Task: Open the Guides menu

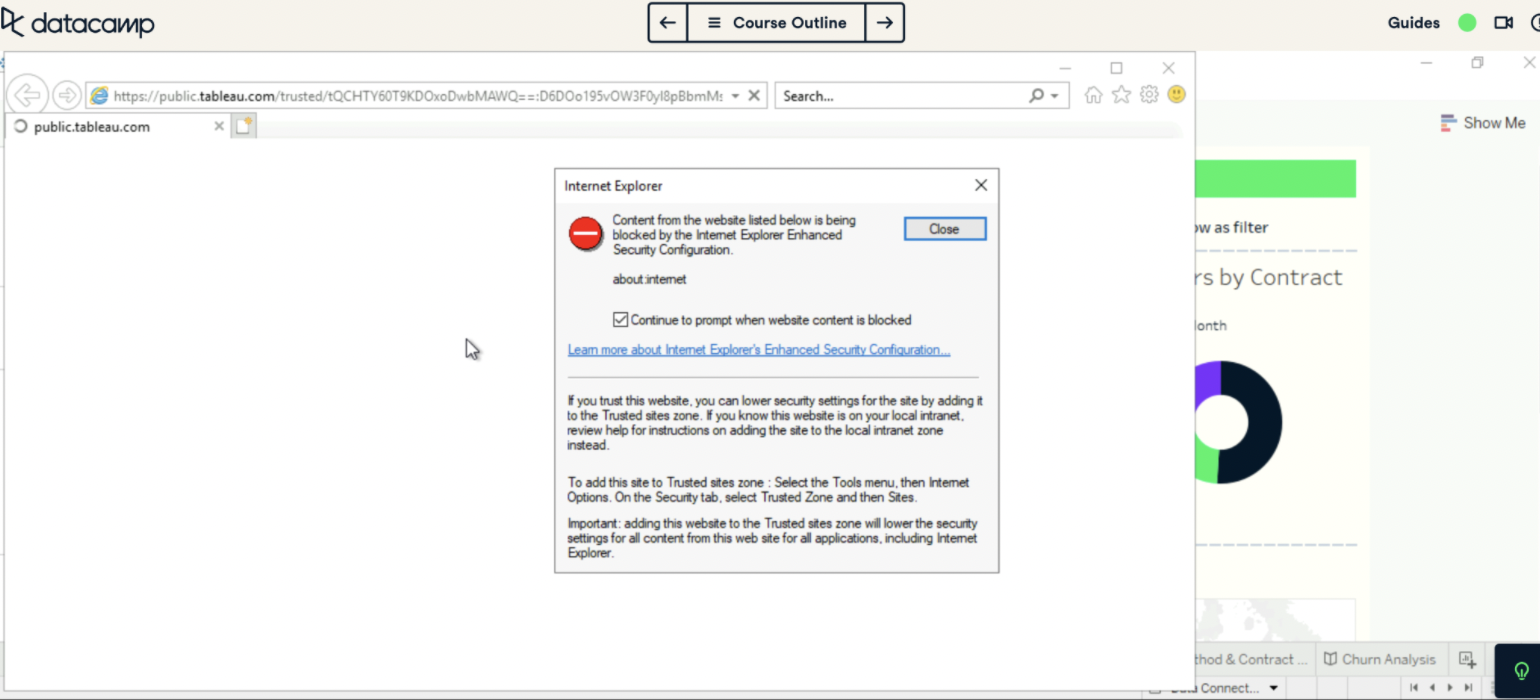Action: coord(1413,23)
